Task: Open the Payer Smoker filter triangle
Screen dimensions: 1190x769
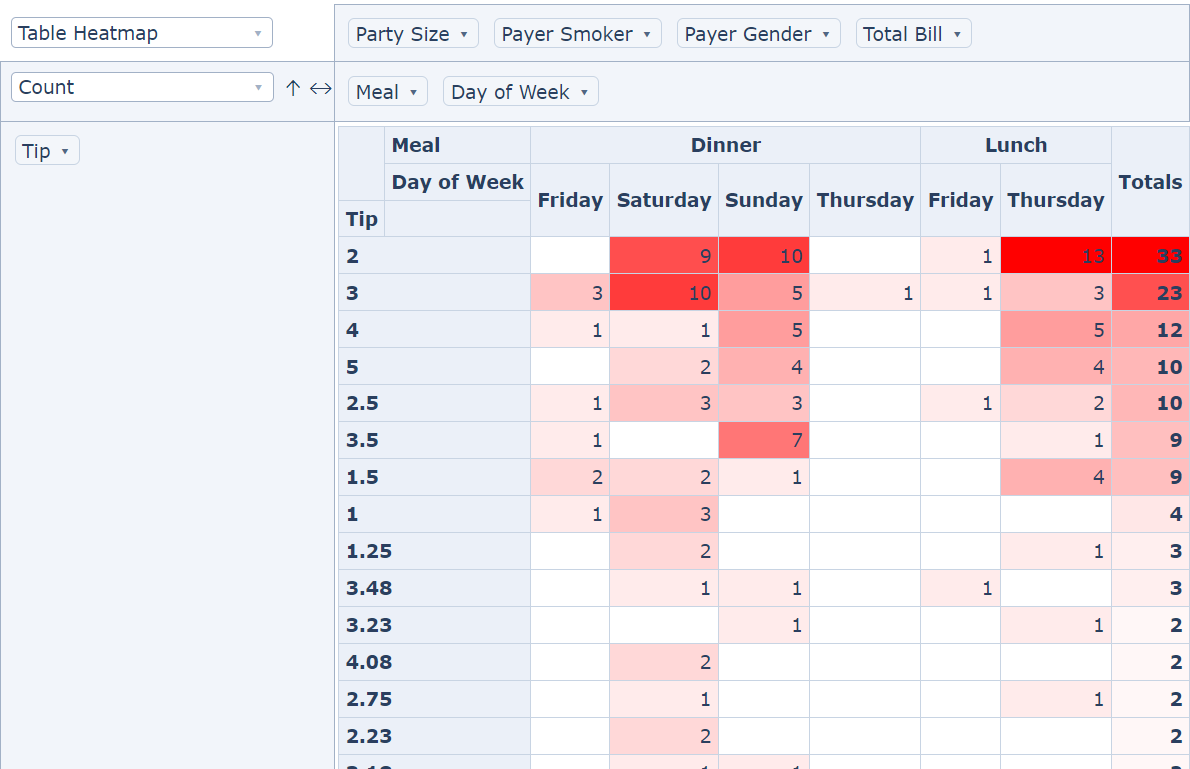Action: (647, 35)
